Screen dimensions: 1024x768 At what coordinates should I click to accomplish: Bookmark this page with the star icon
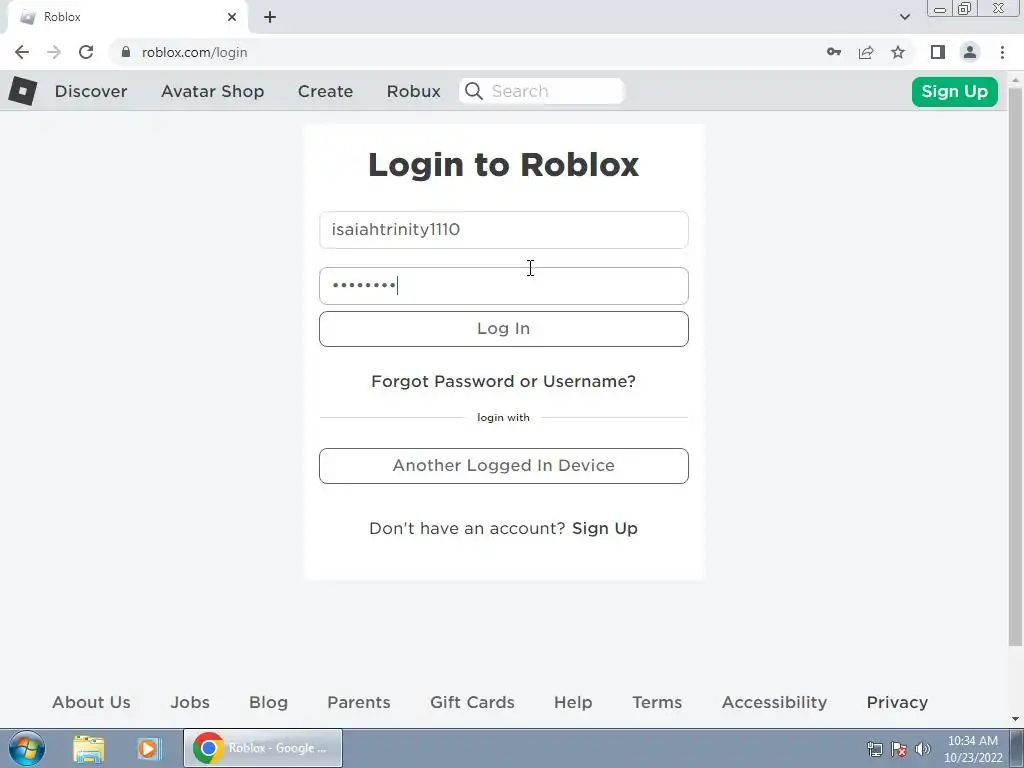(x=898, y=52)
